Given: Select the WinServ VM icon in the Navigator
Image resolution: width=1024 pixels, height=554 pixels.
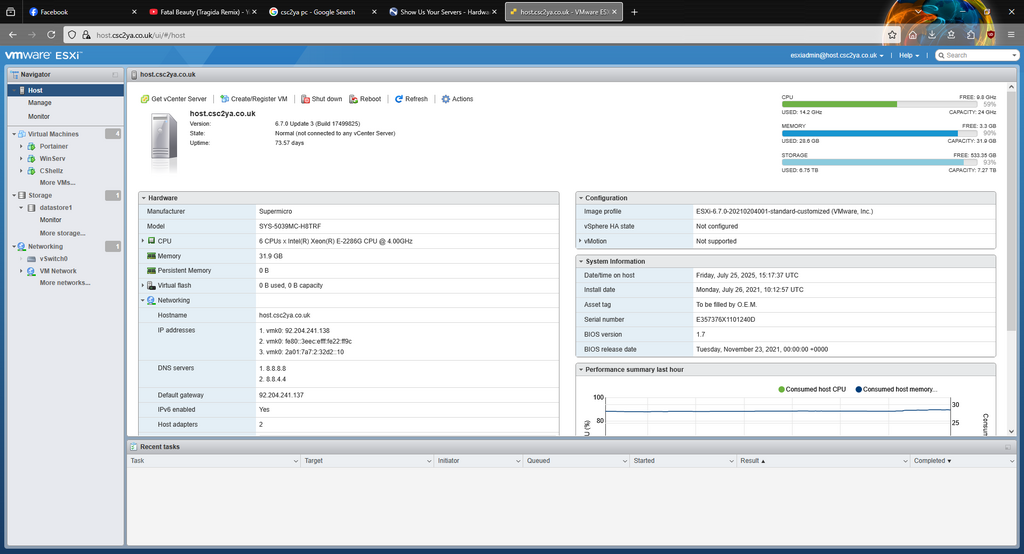Looking at the screenshot, I should point(31,159).
